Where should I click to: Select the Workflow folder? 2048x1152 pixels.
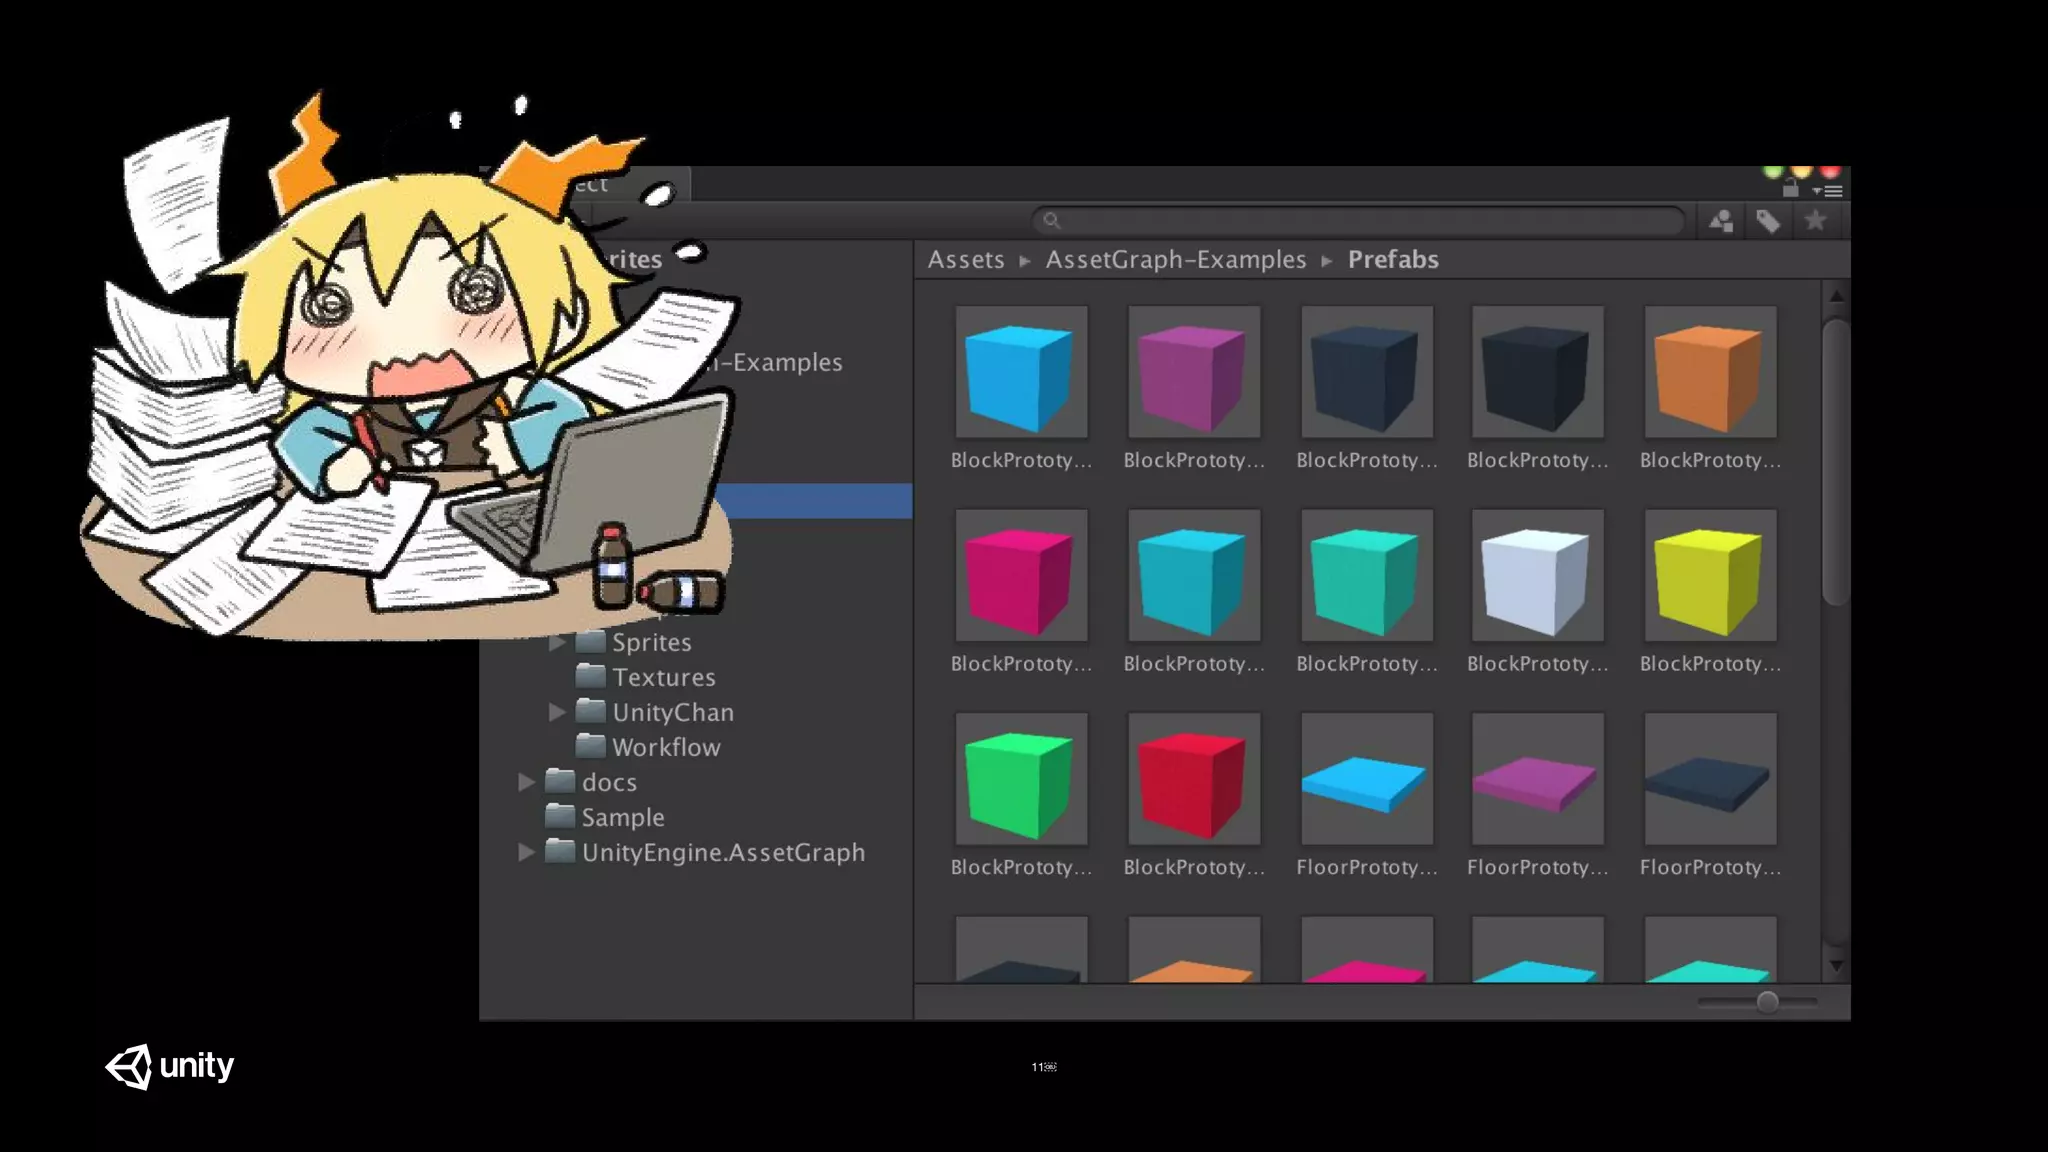665,747
